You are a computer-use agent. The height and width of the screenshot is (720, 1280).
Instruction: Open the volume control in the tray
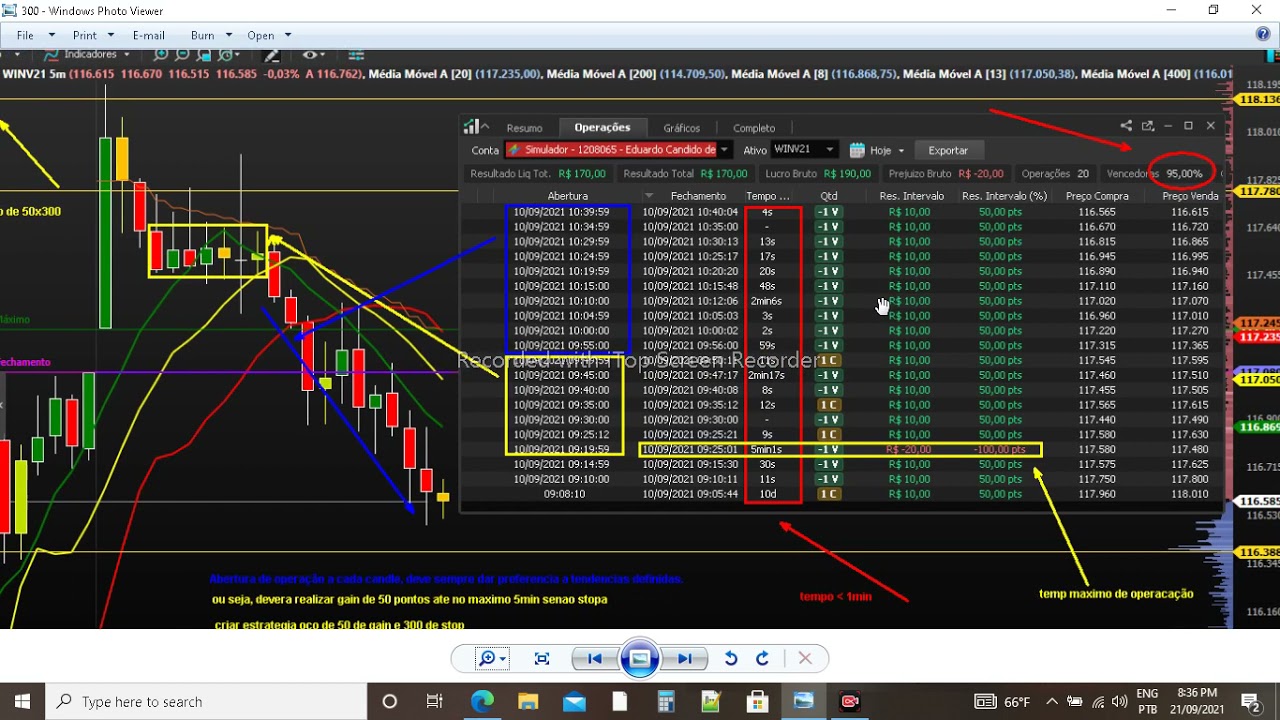tap(1120, 701)
